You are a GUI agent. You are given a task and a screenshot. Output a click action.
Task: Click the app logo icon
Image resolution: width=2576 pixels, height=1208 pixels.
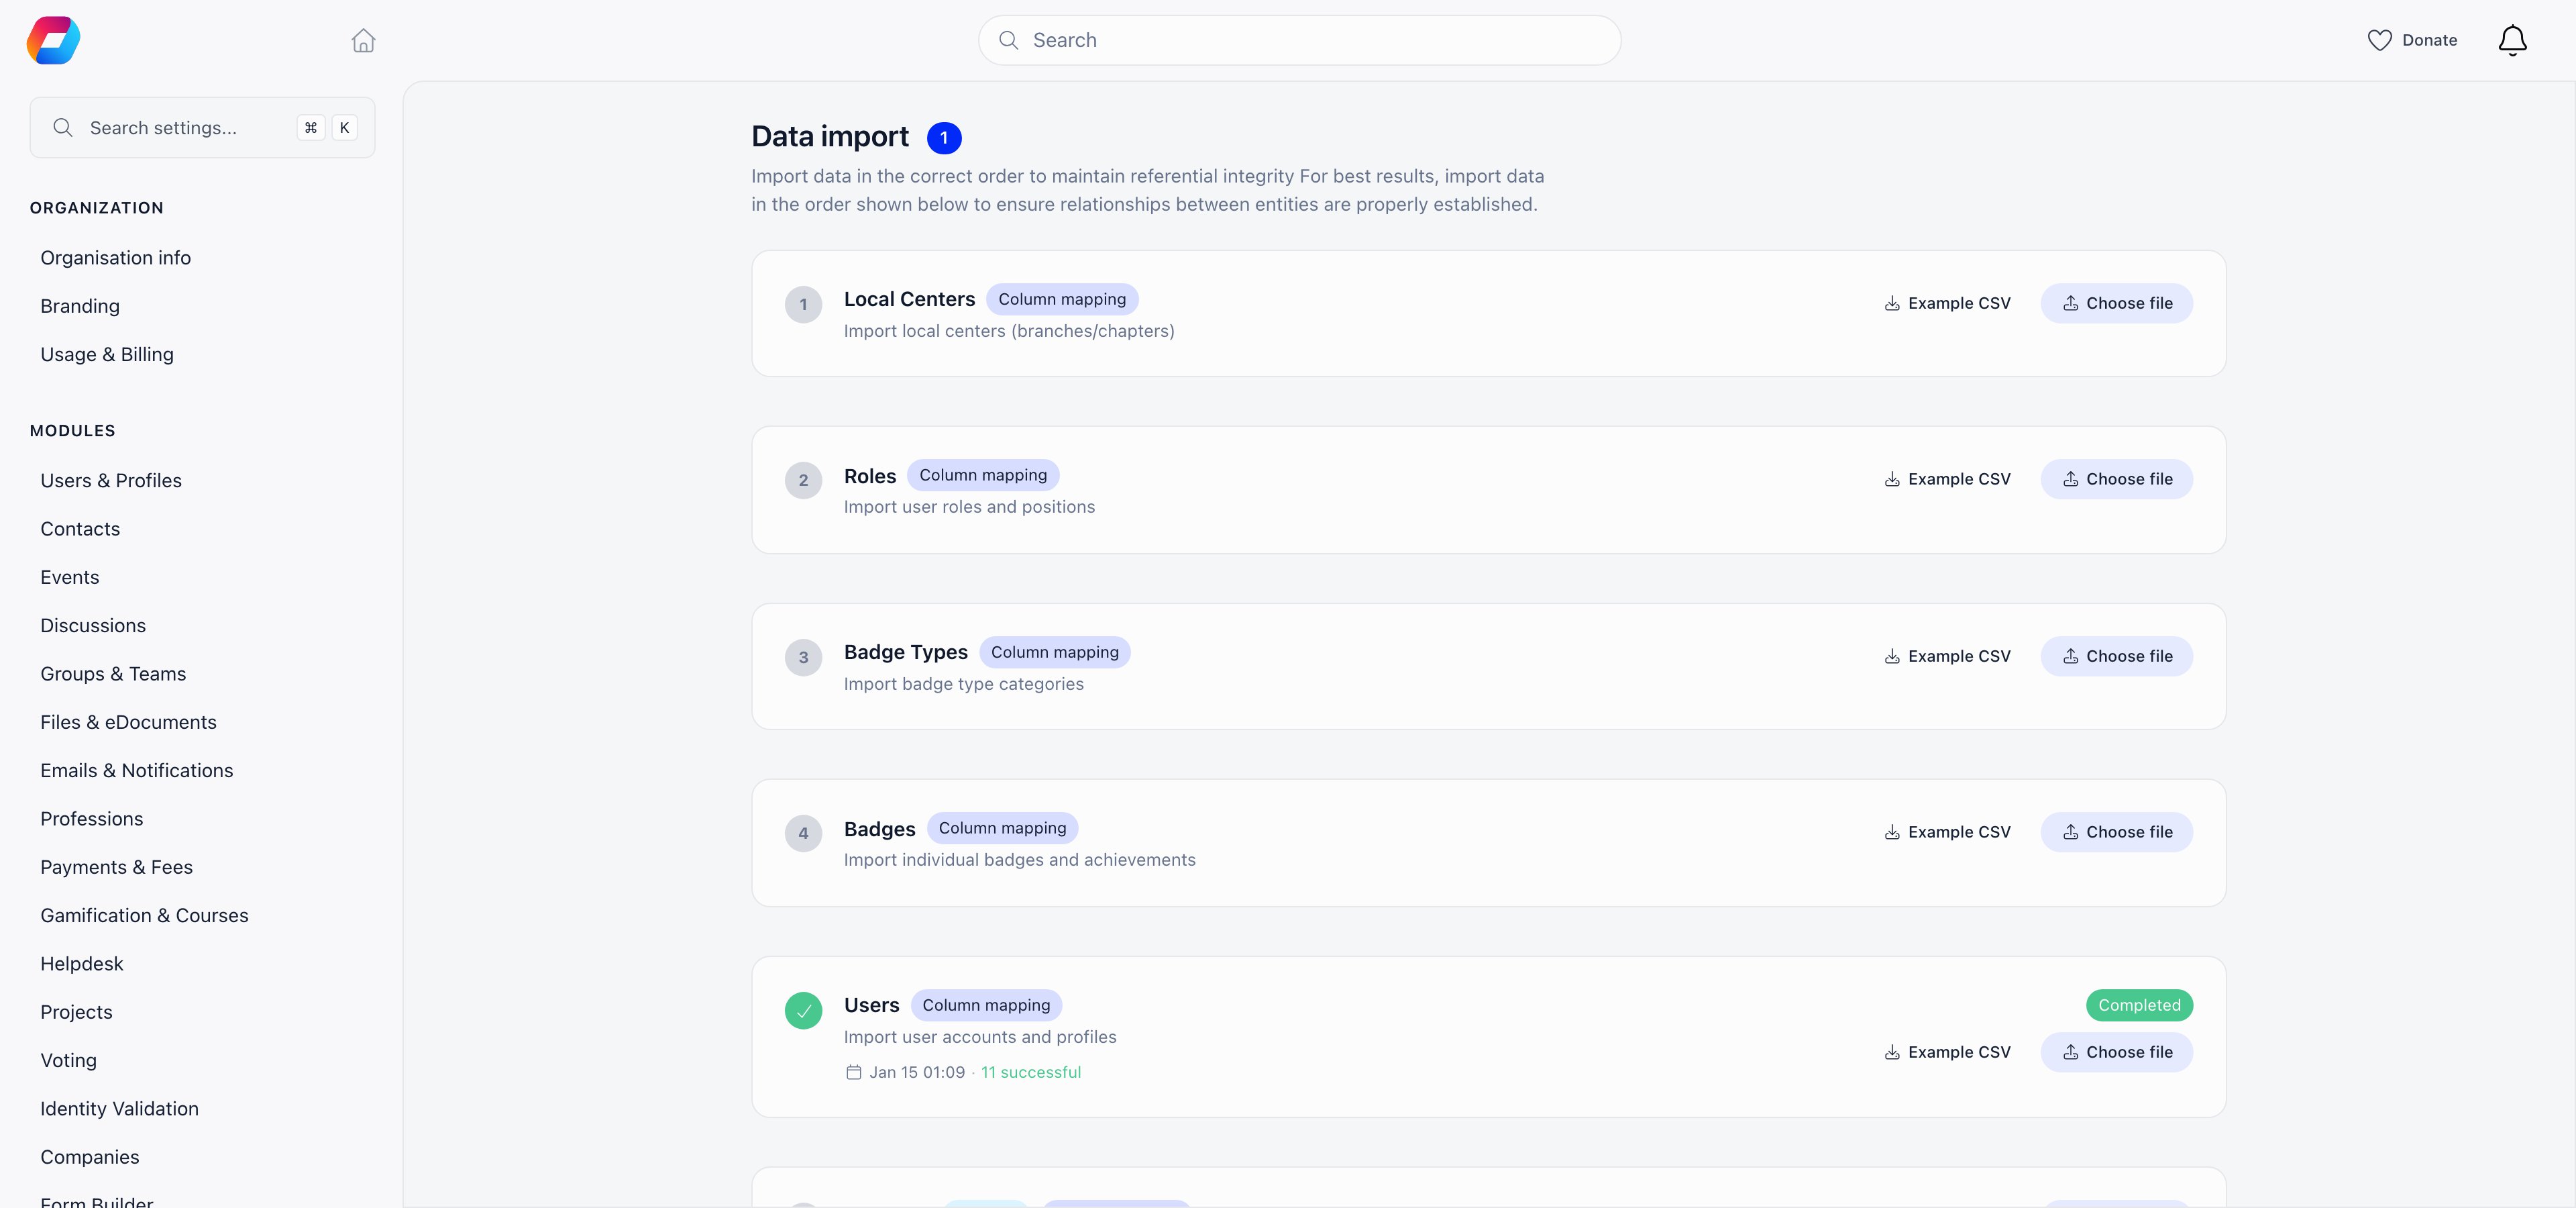click(x=53, y=40)
